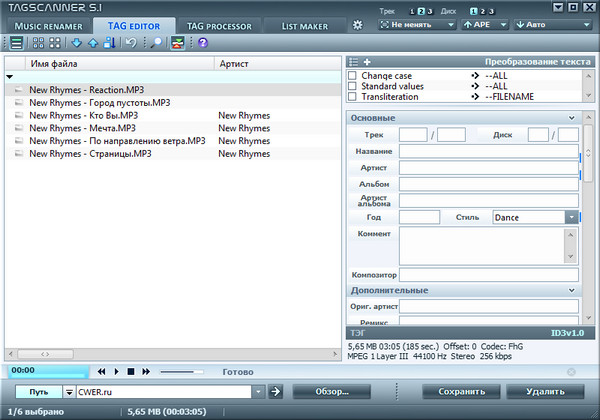Expand the APE tag type dropdown
This screenshot has height=420, width=600.
483,24
